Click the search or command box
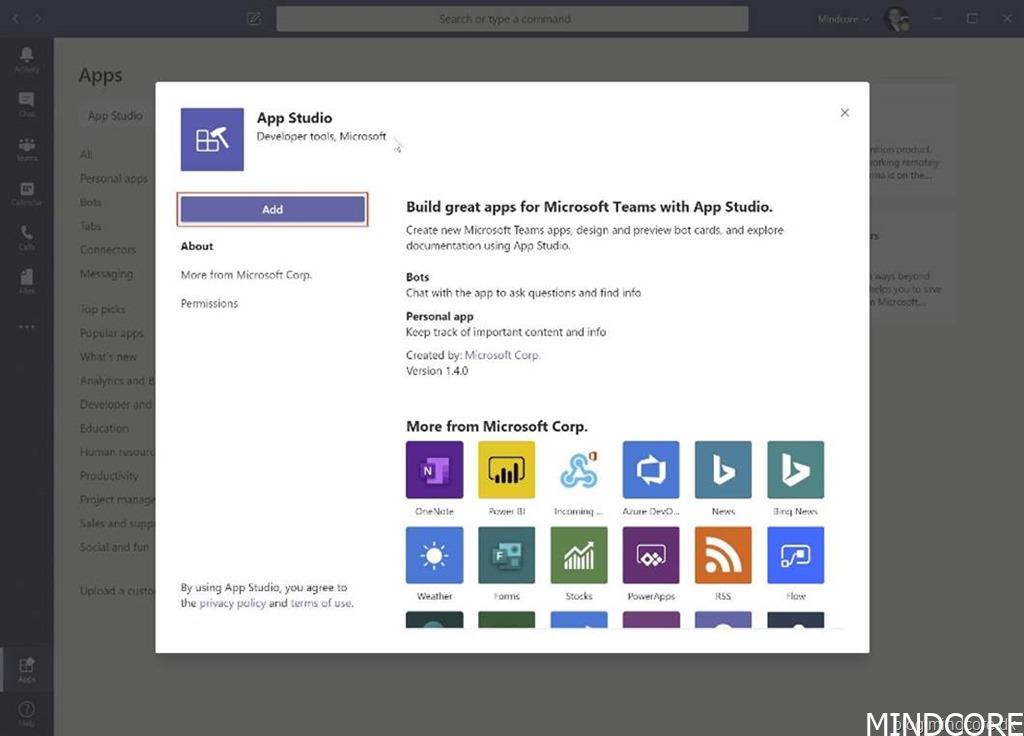Image resolution: width=1024 pixels, height=736 pixels. (512, 19)
